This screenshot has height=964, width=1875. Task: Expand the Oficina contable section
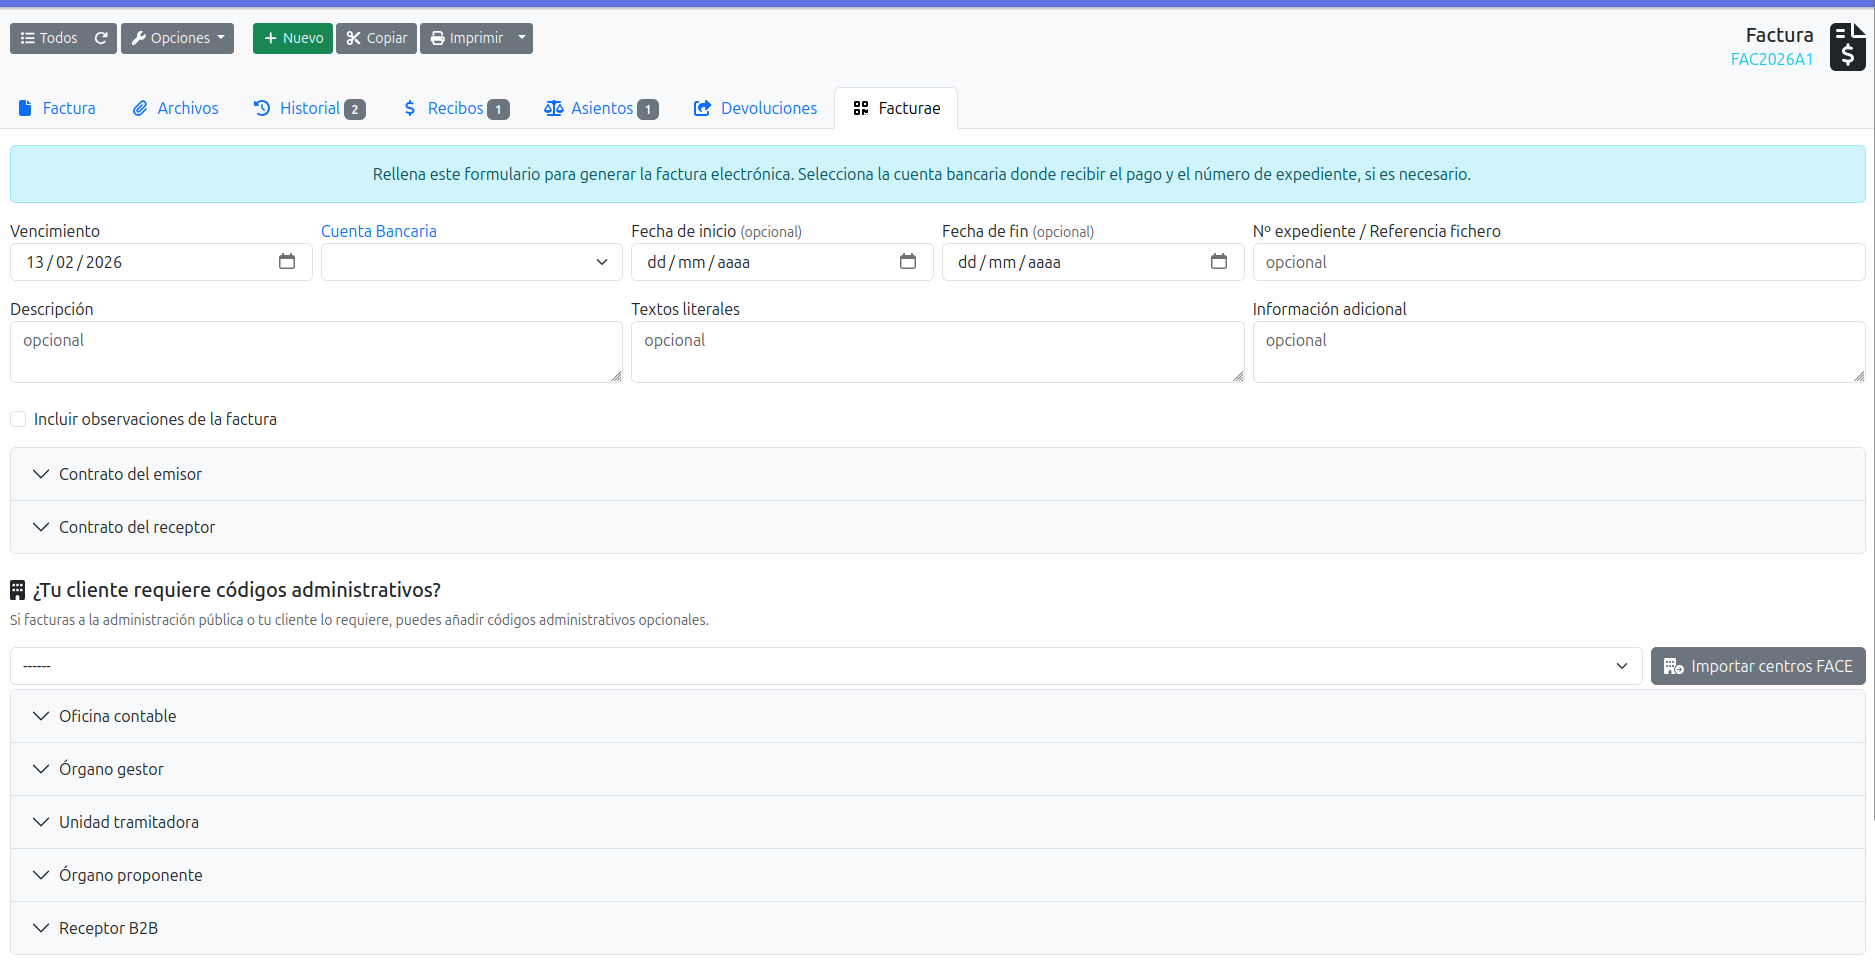[x=117, y=716]
